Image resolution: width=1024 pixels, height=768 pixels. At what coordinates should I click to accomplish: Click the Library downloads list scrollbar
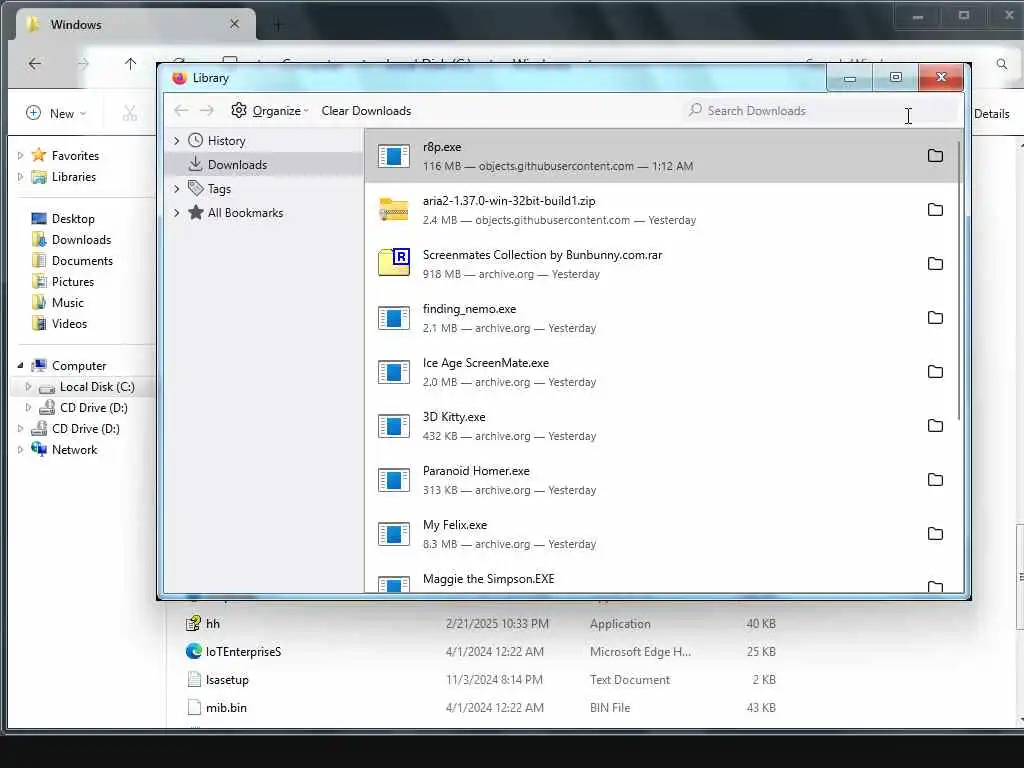(959, 281)
